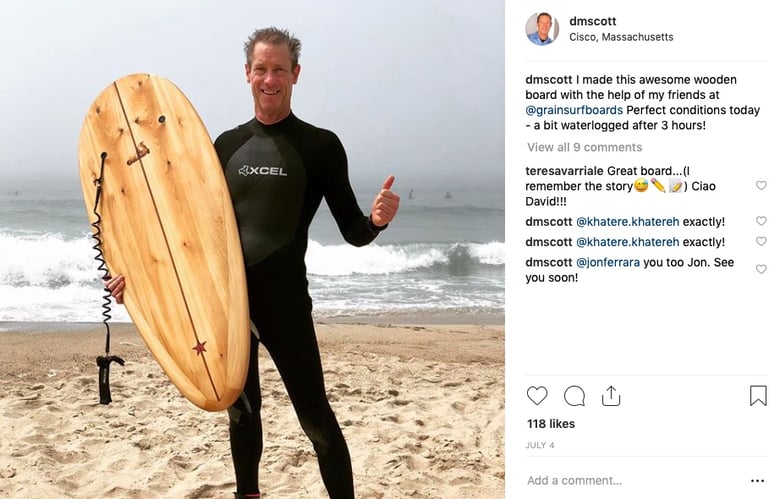Like the second 'exactly!' comment heart
This screenshot has height=499, width=780.
point(761,241)
